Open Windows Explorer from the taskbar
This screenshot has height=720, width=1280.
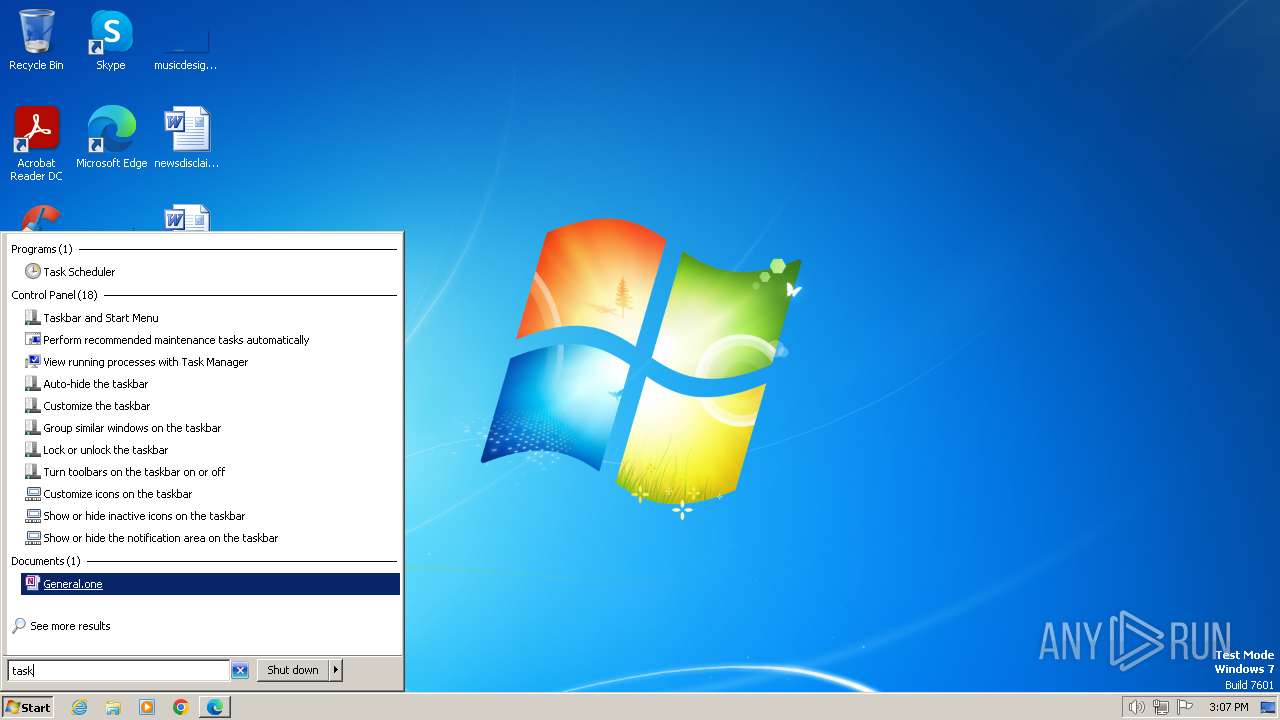pyautogui.click(x=113, y=707)
